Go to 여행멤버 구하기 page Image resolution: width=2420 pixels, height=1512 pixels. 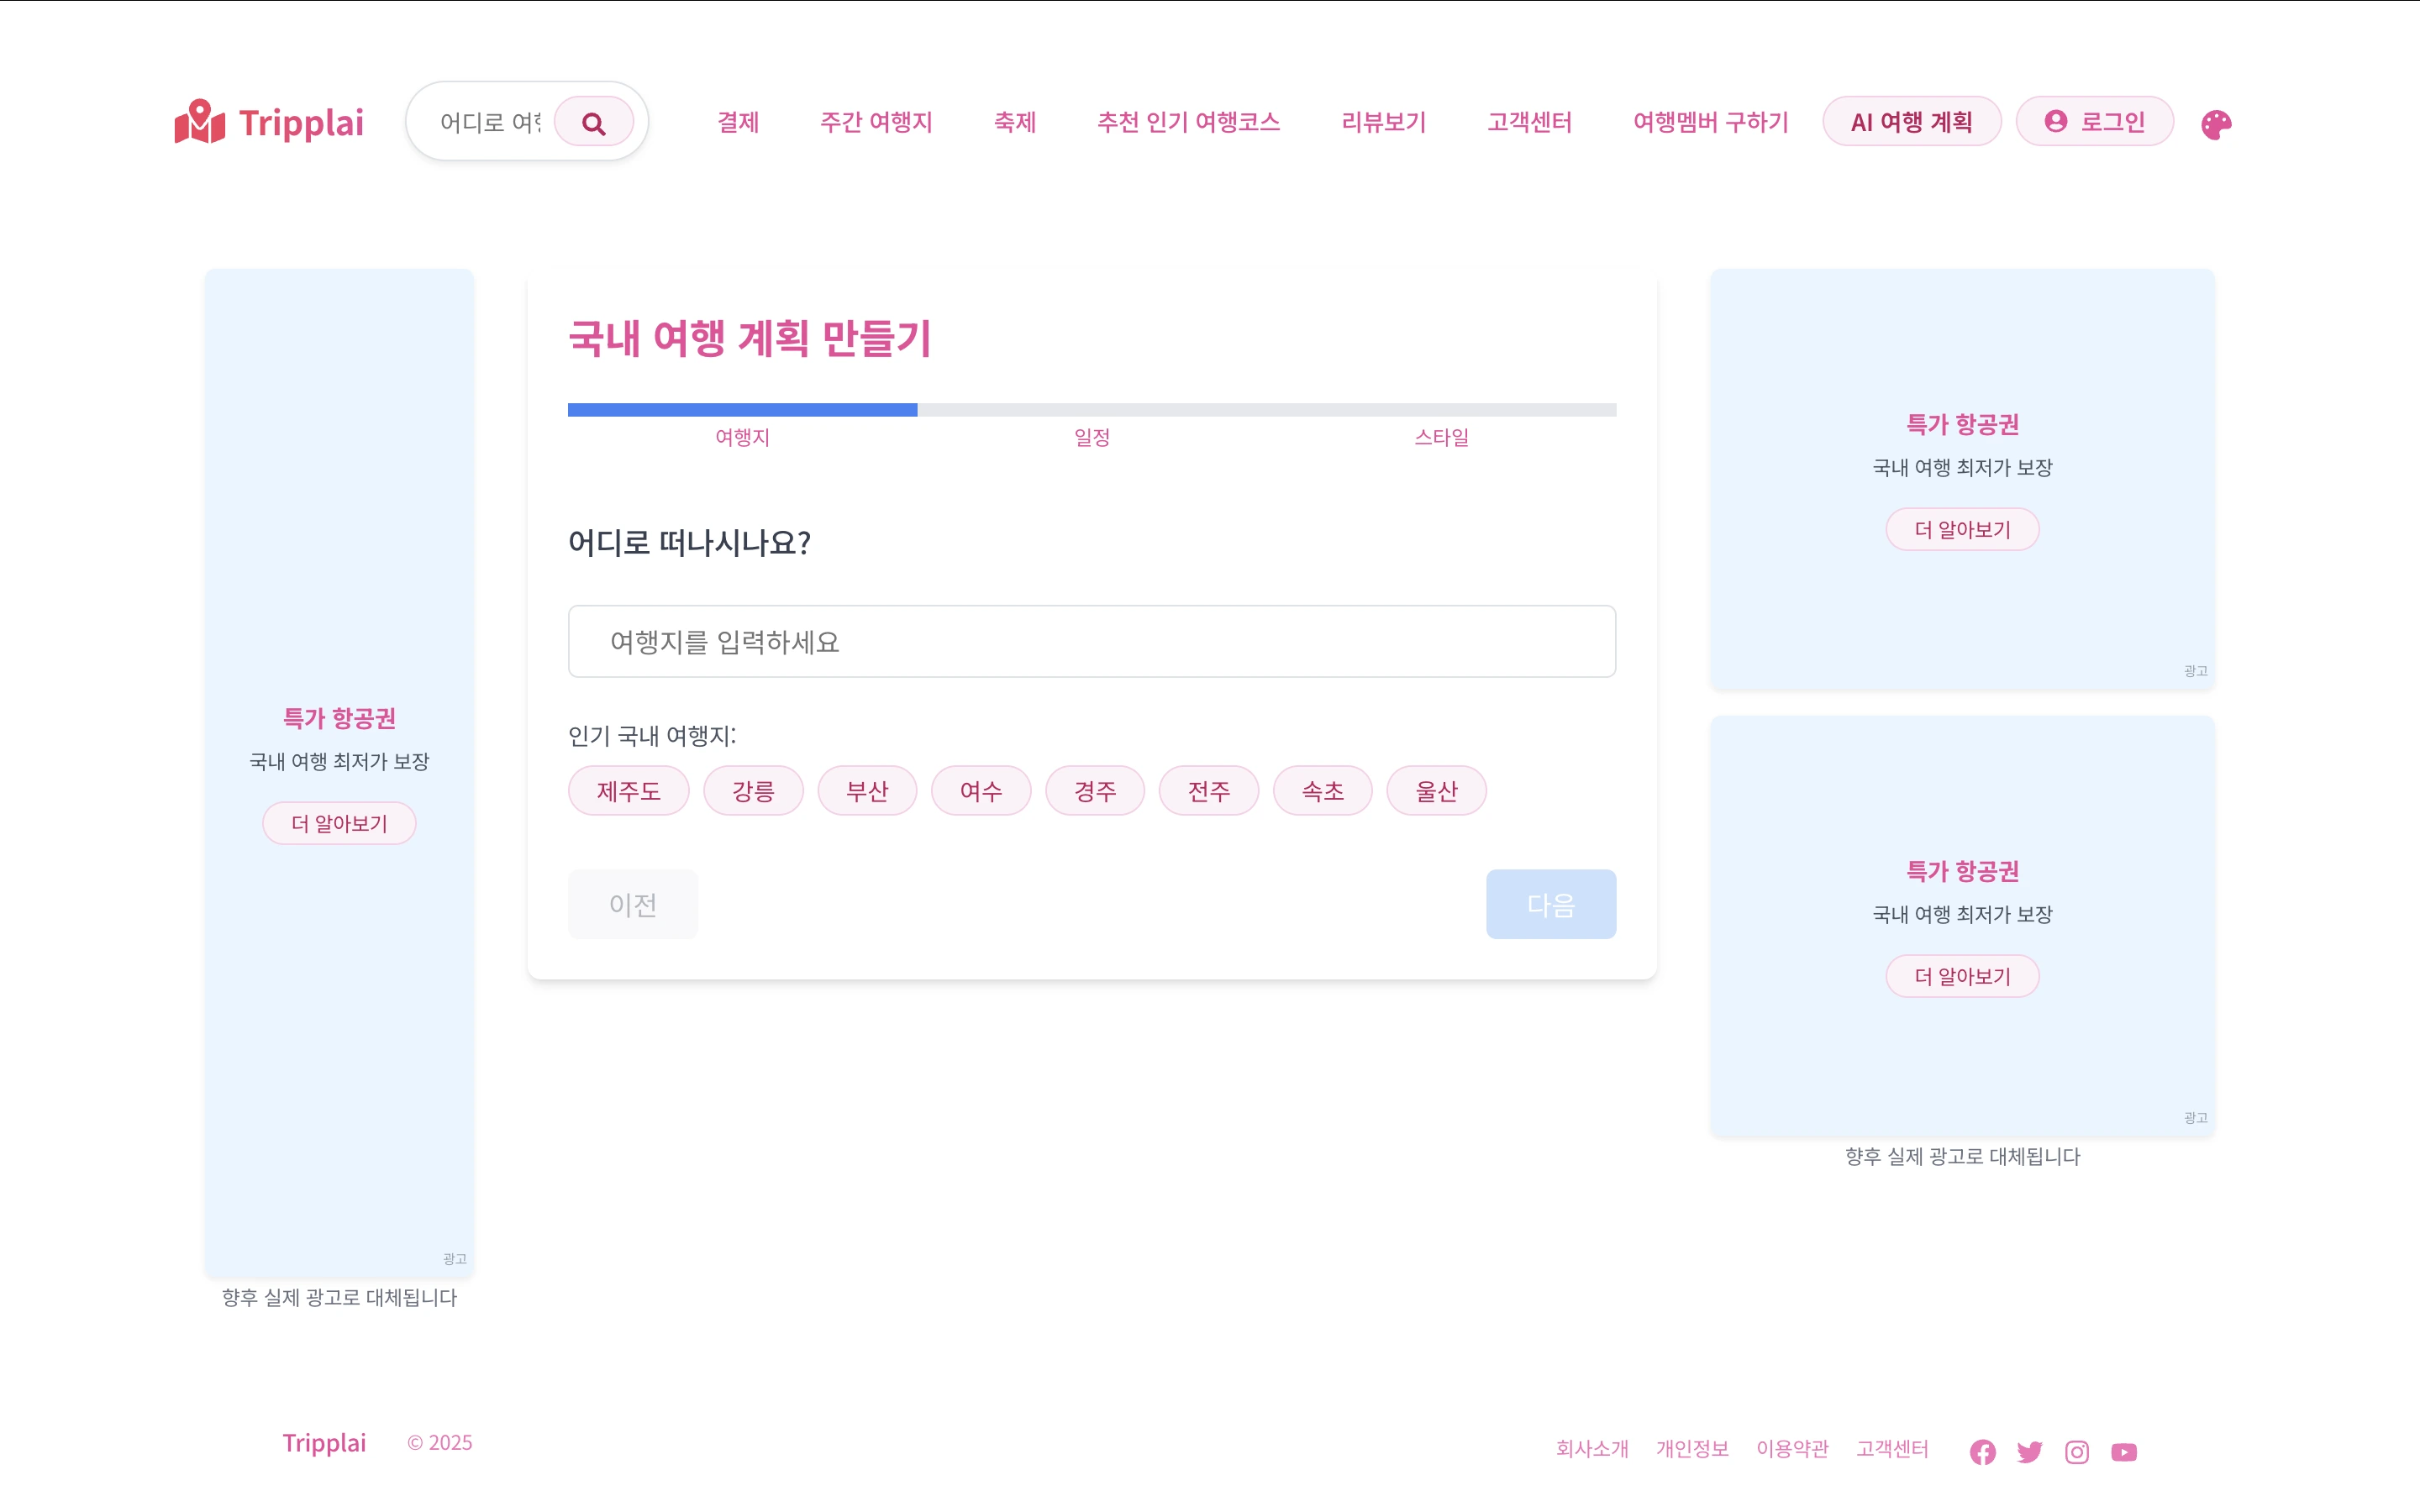pos(1710,122)
